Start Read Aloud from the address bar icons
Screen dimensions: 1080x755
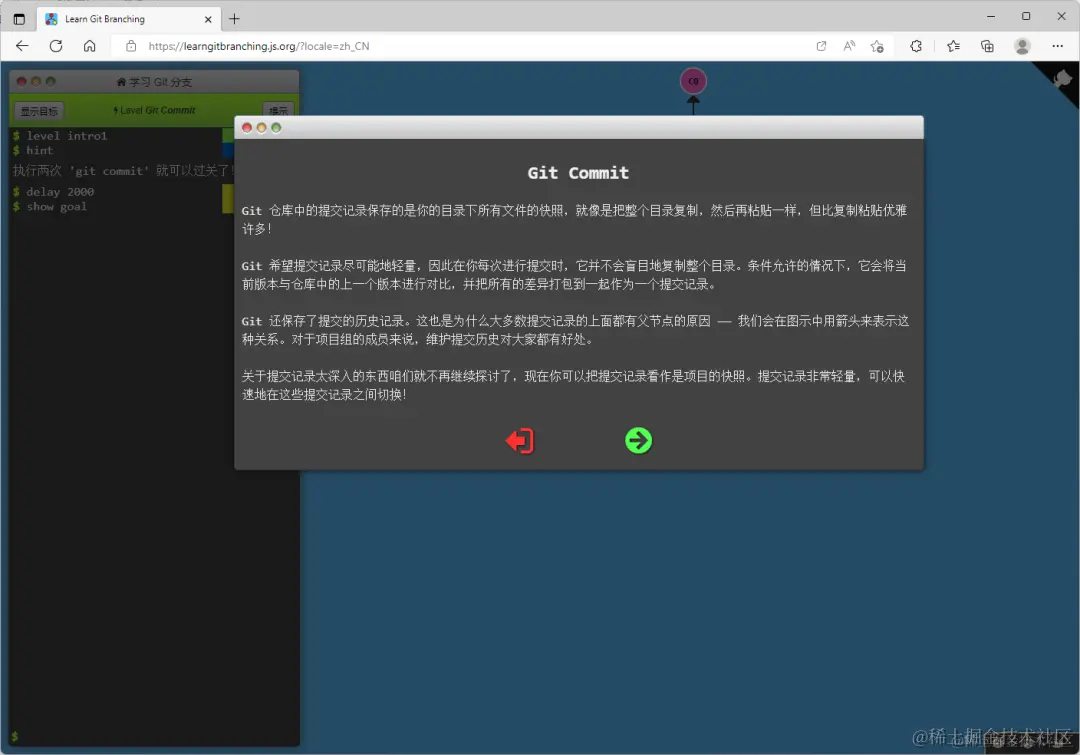coord(849,46)
